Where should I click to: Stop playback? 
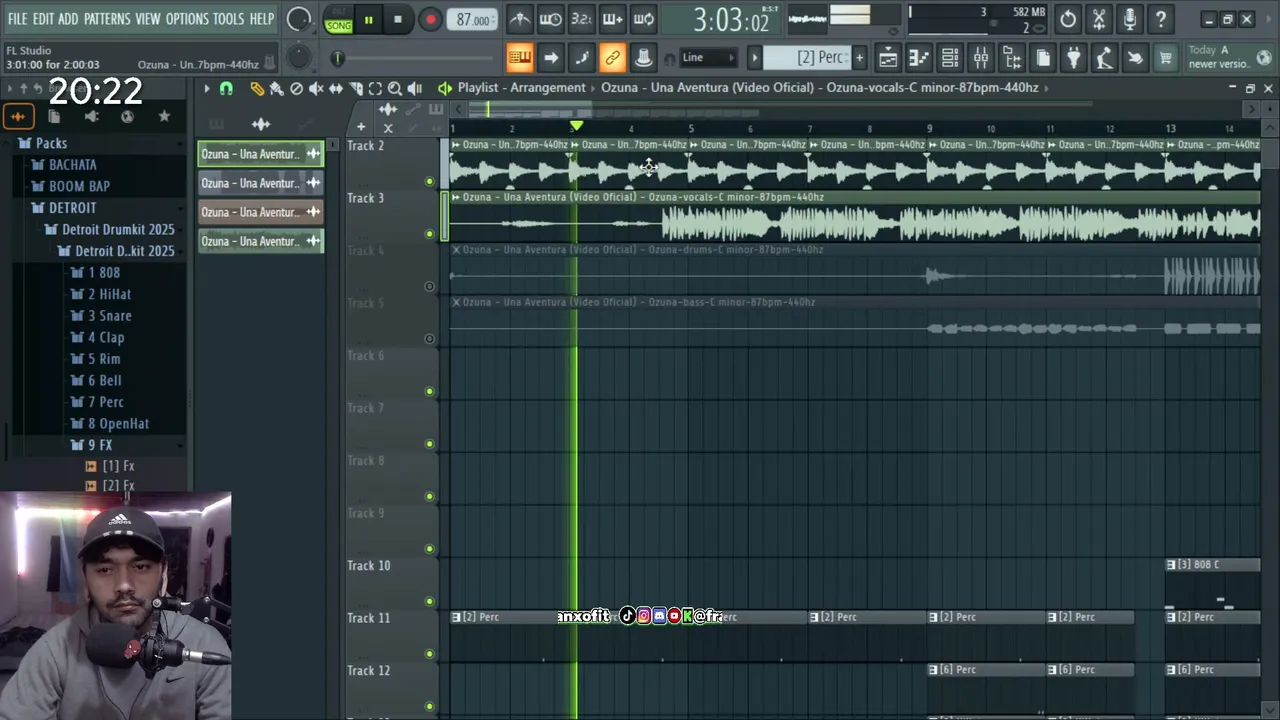point(398,20)
